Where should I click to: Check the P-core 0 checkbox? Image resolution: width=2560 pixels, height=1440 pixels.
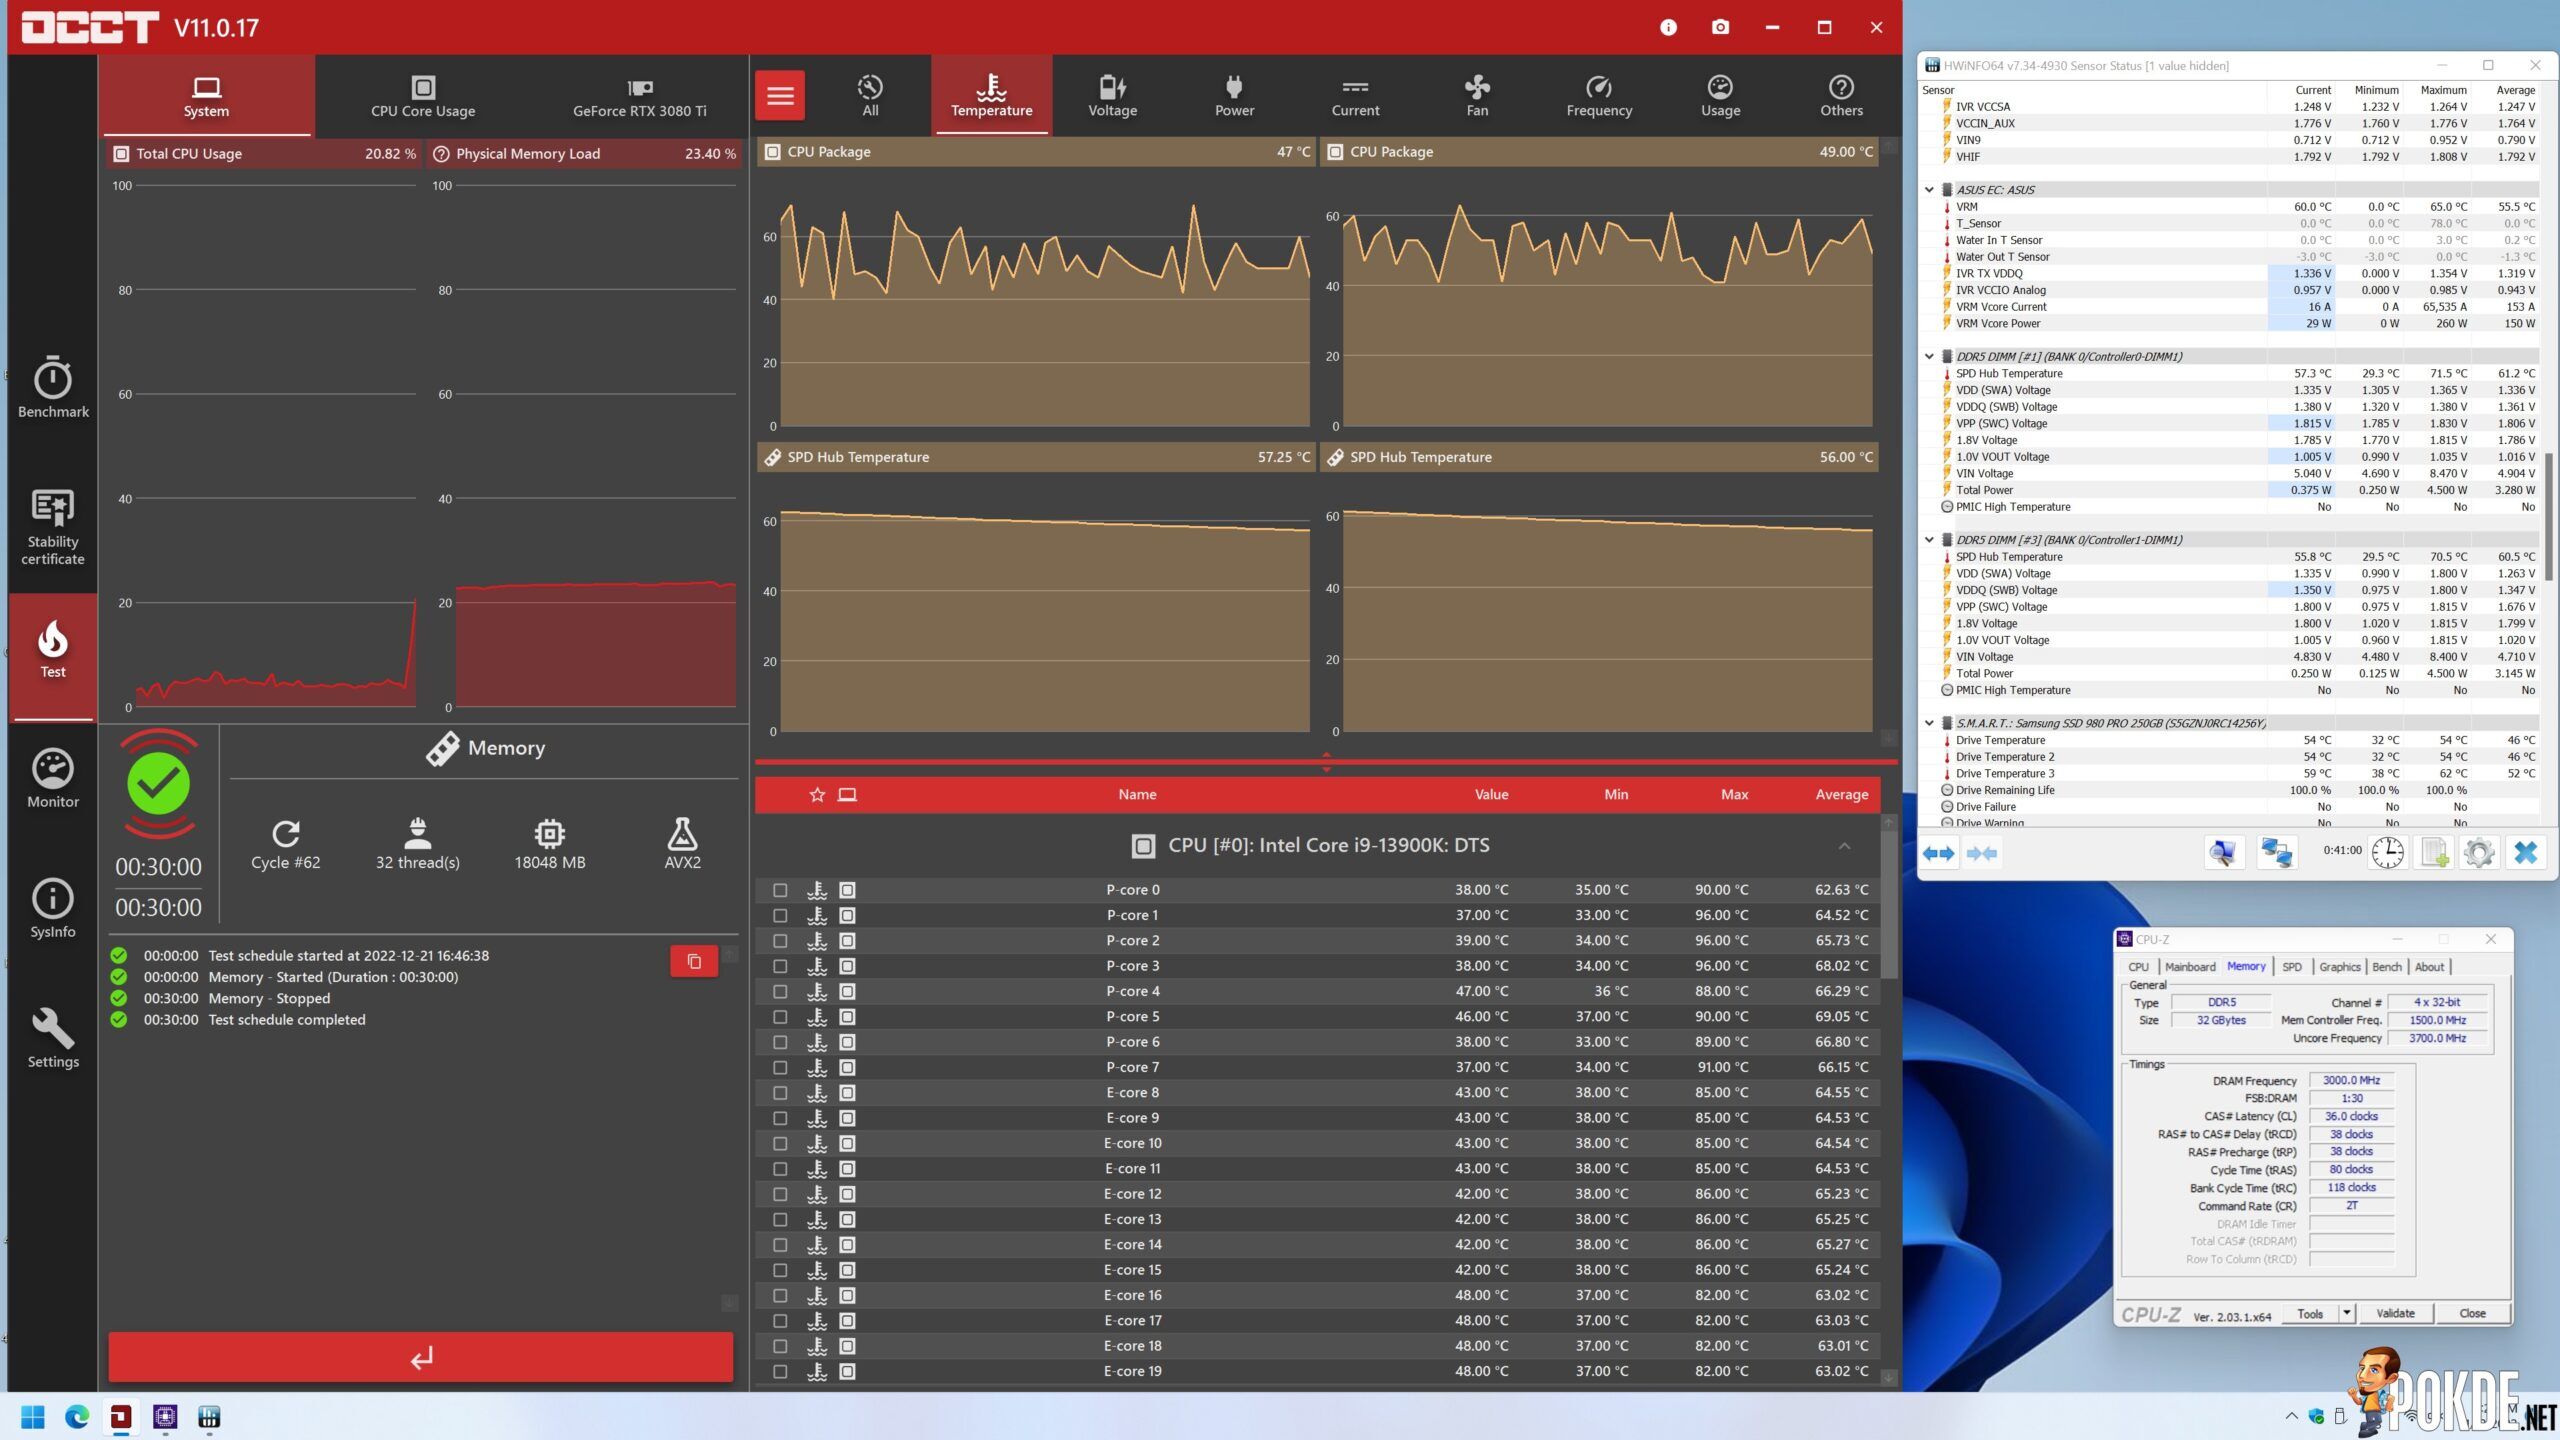point(780,890)
